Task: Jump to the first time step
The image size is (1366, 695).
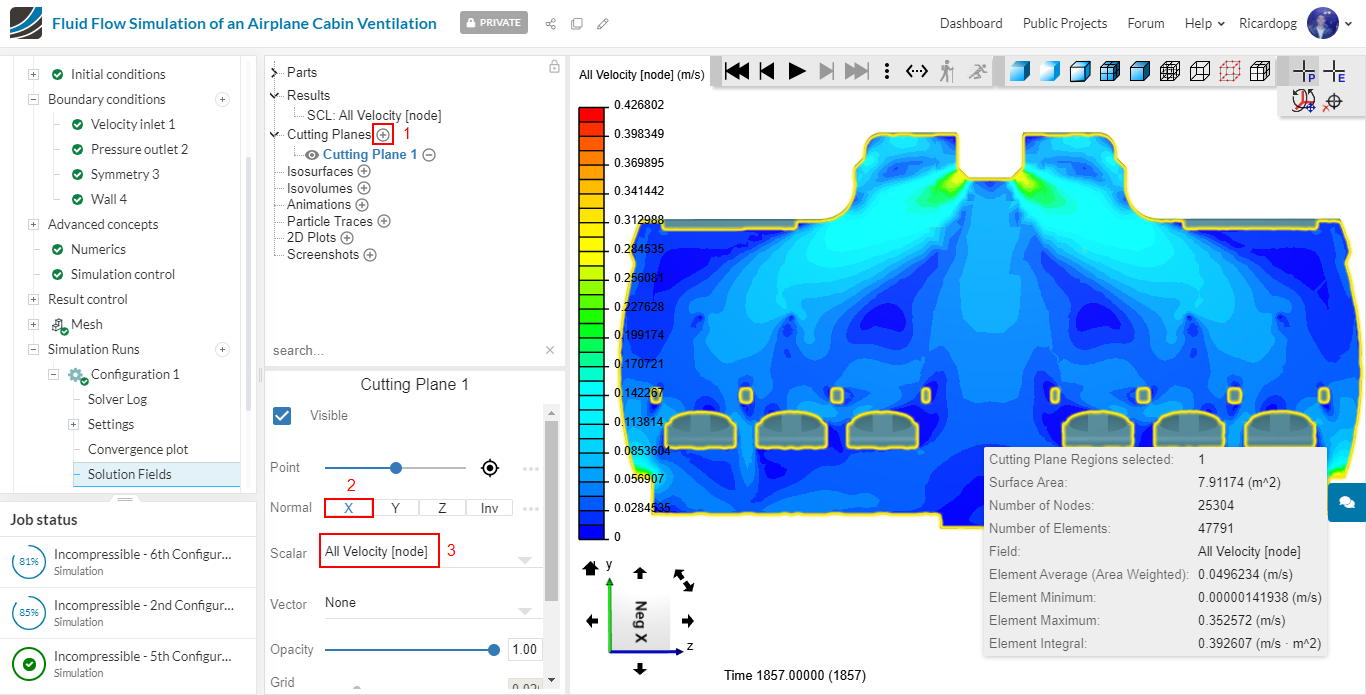Action: [737, 71]
